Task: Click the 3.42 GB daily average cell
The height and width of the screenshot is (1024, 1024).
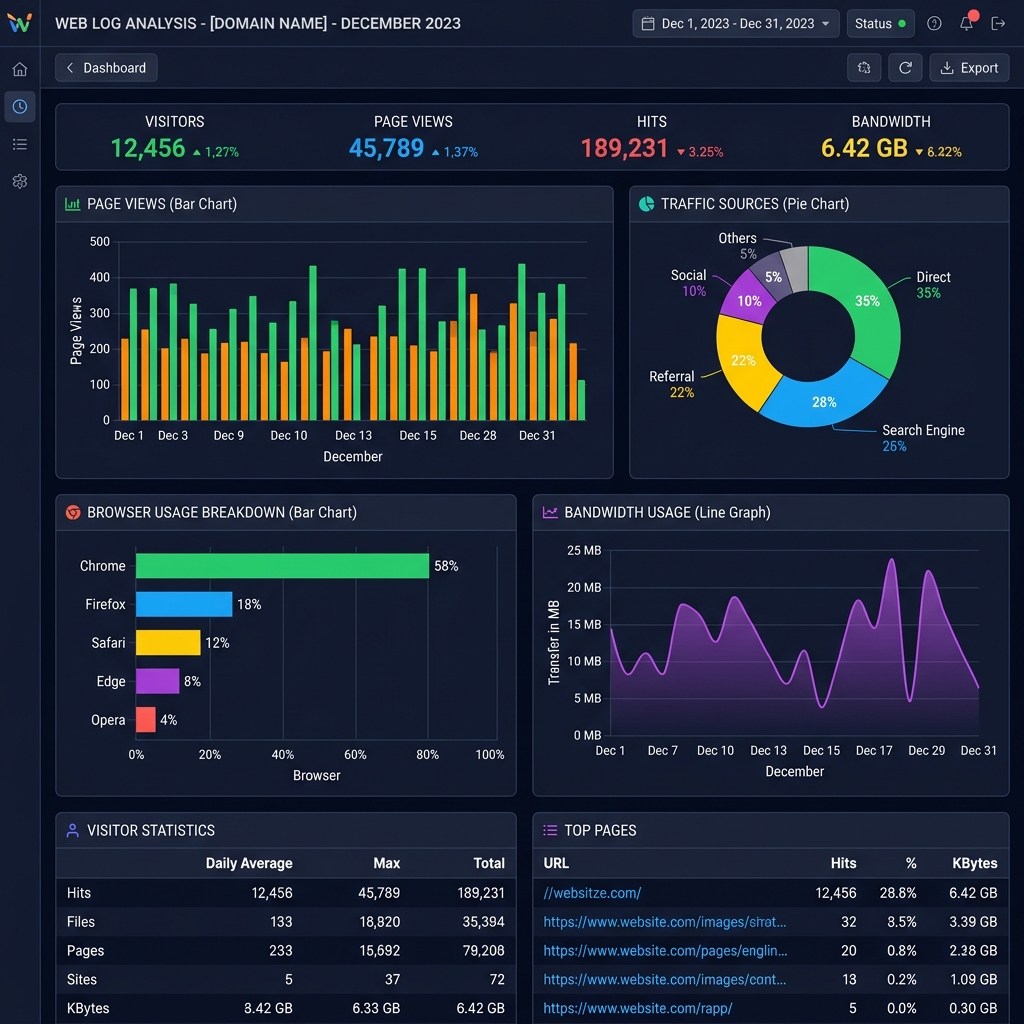Action: (x=268, y=1008)
